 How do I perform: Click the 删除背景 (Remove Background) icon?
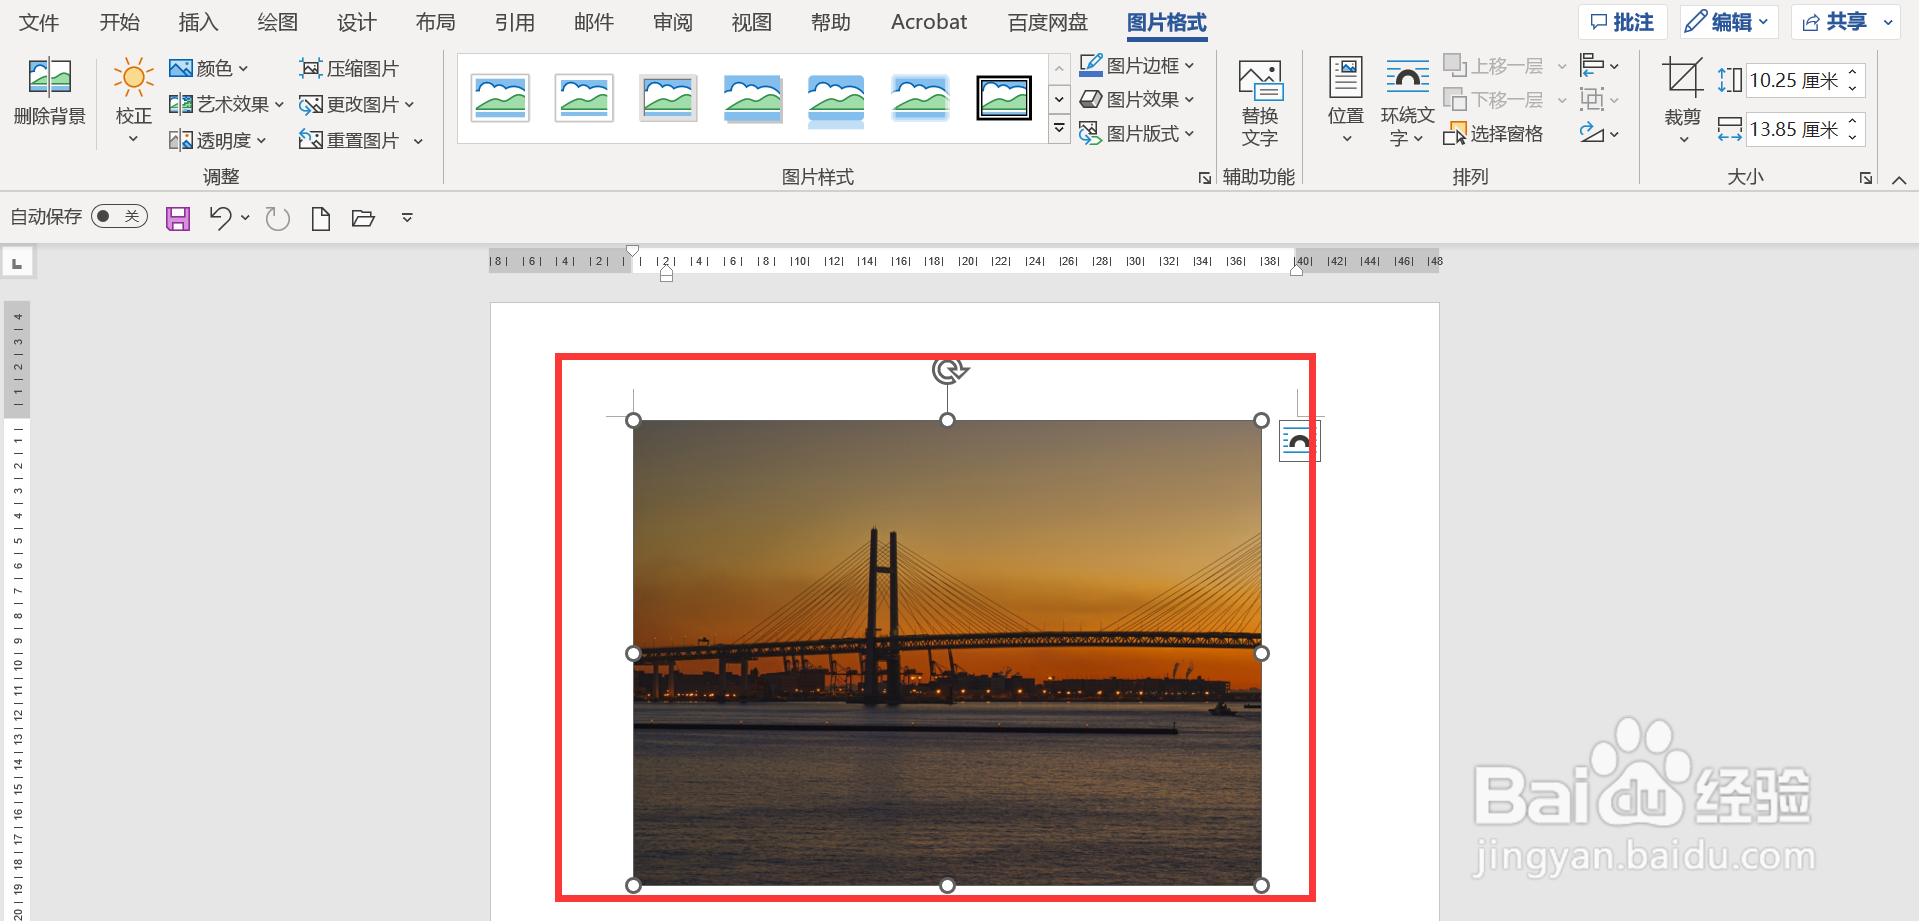pos(49,91)
